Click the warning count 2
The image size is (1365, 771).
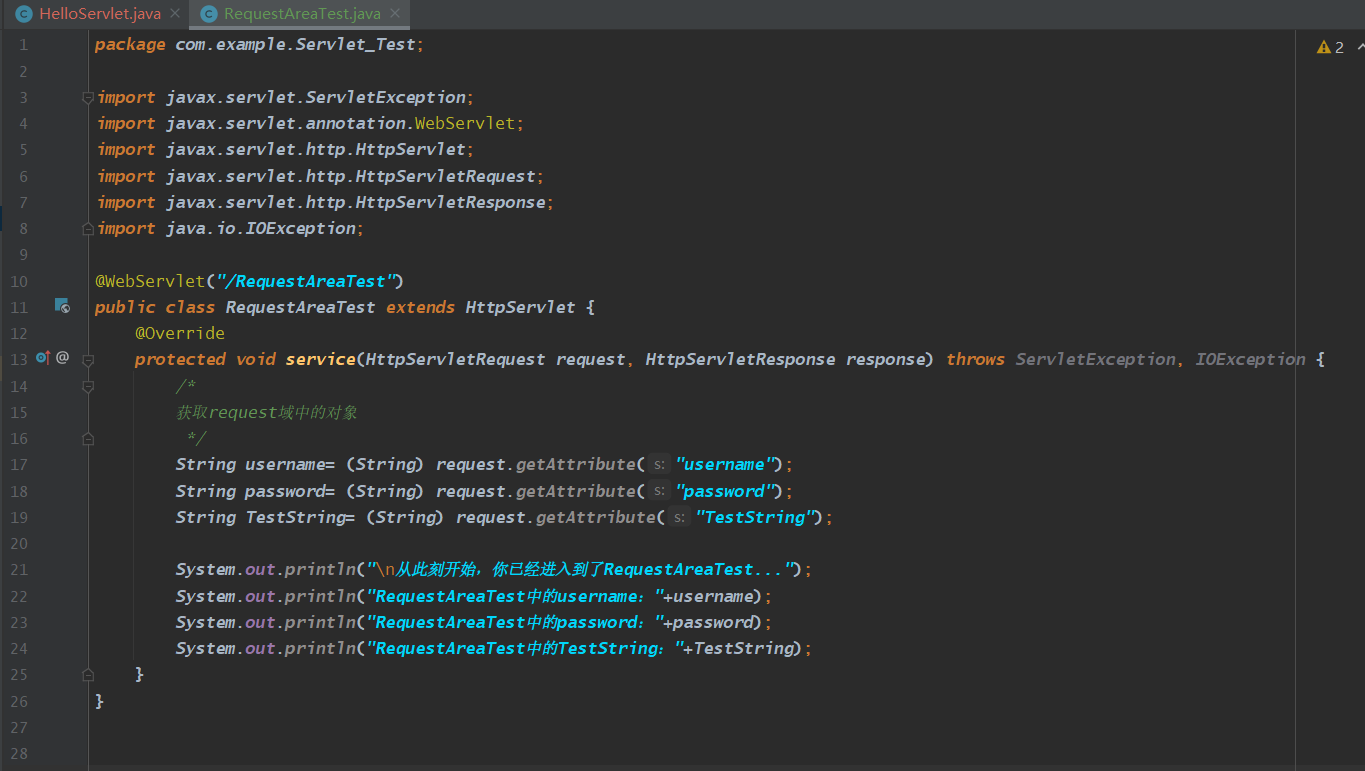1339,47
